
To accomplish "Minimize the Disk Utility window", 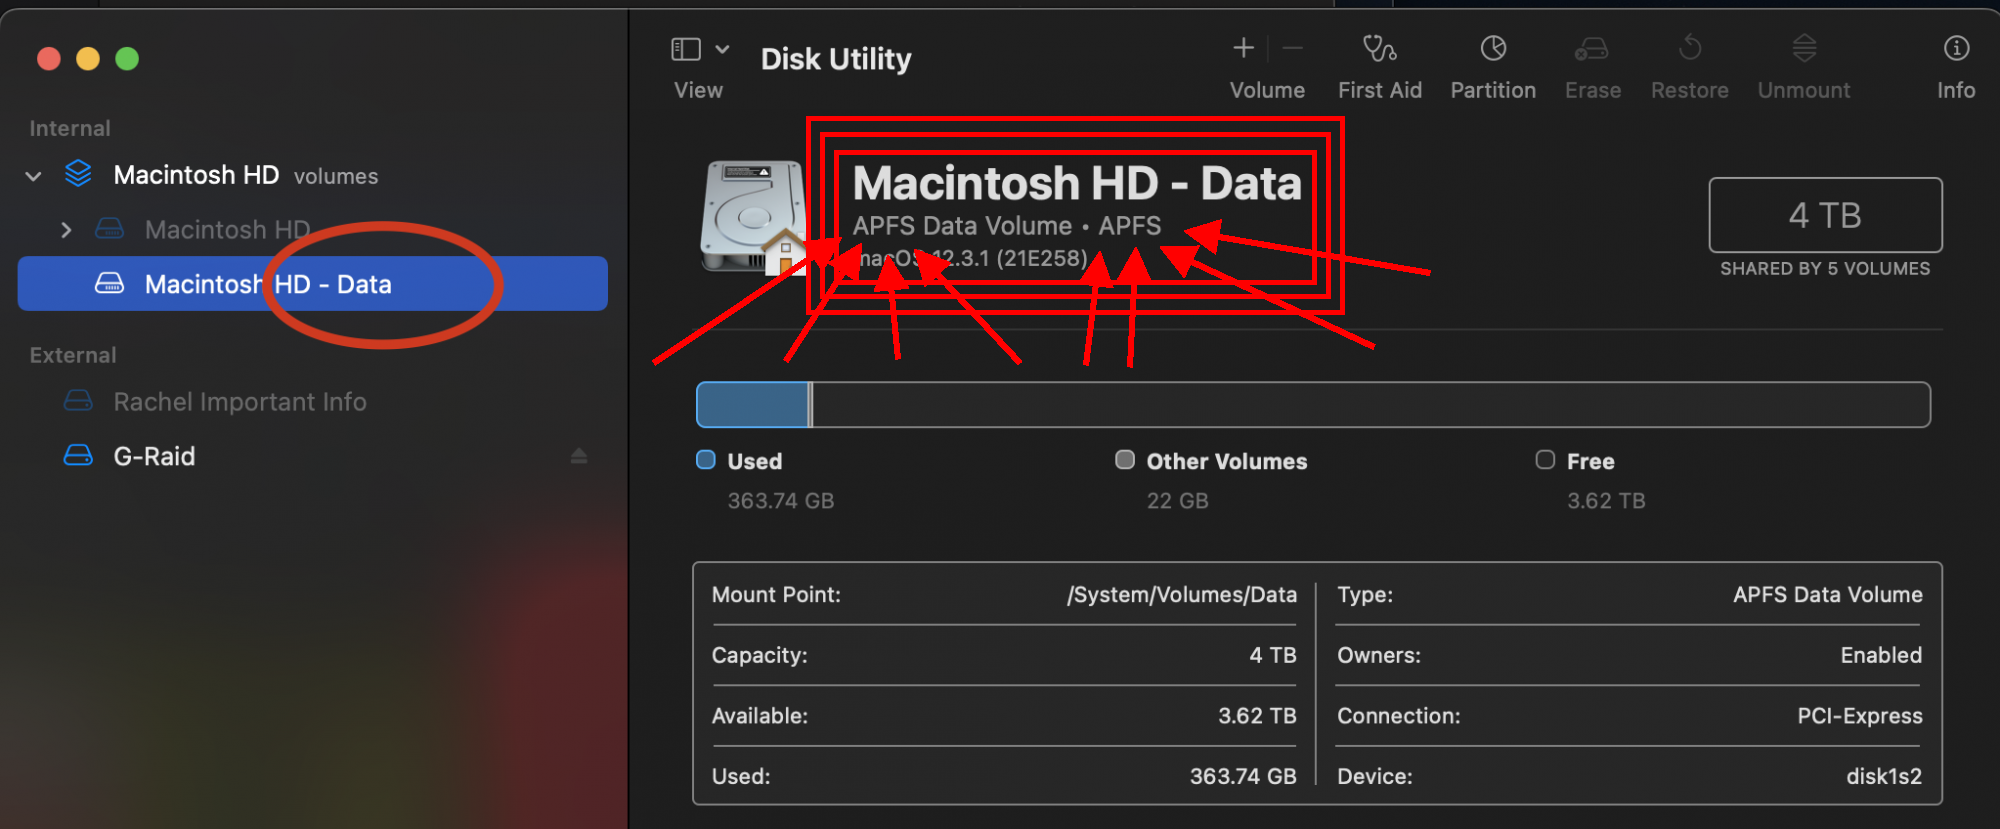I will (x=88, y=59).
